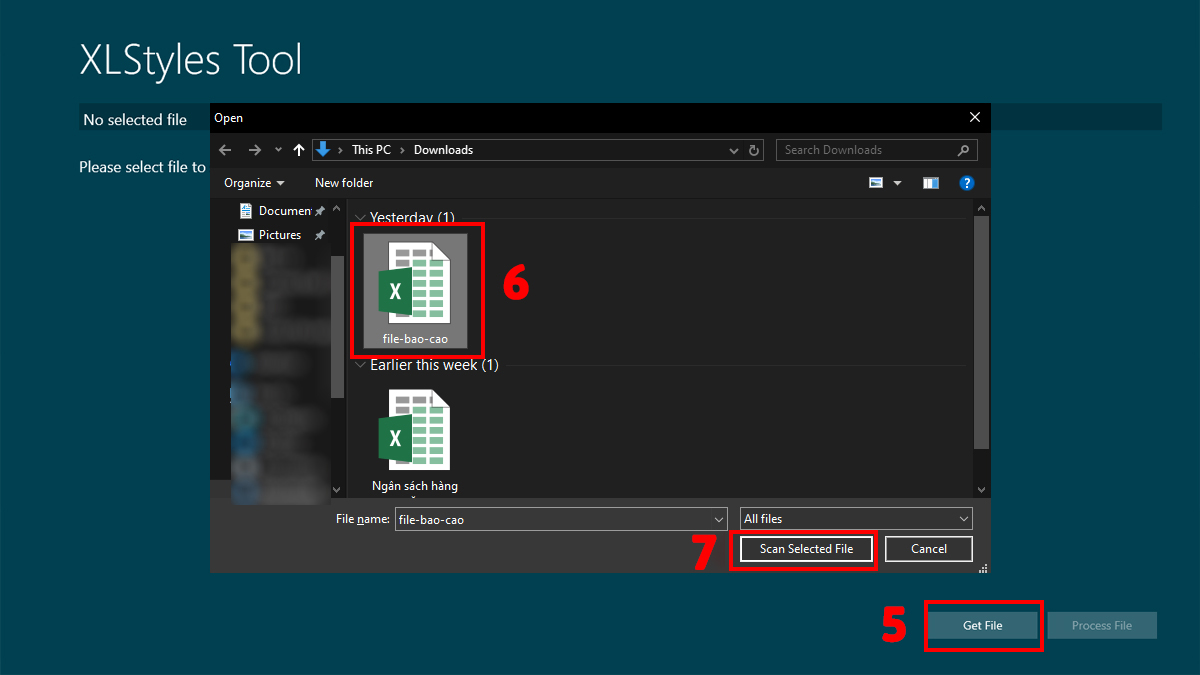The width and height of the screenshot is (1200, 675).
Task: Navigate to This PC via the breadcrumb
Action: (x=371, y=149)
